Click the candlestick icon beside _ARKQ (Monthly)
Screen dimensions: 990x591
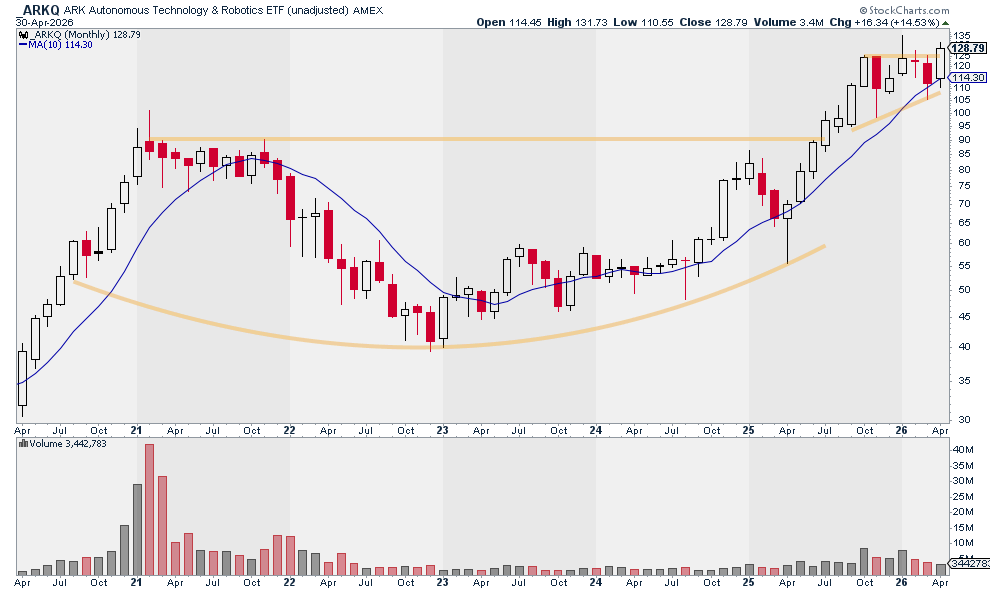(22, 35)
